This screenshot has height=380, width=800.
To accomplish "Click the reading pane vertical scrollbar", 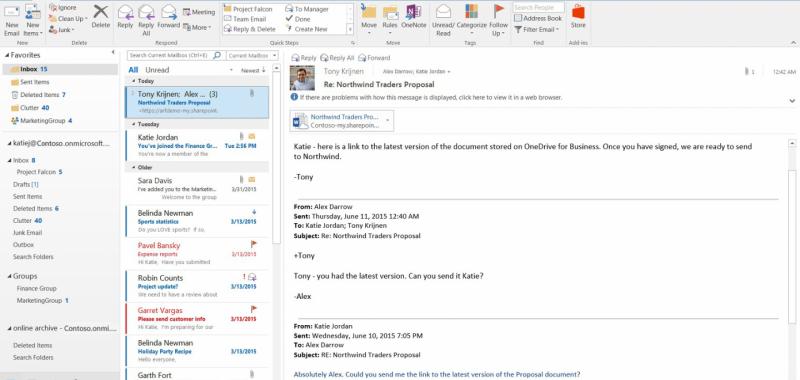I will (792, 247).
